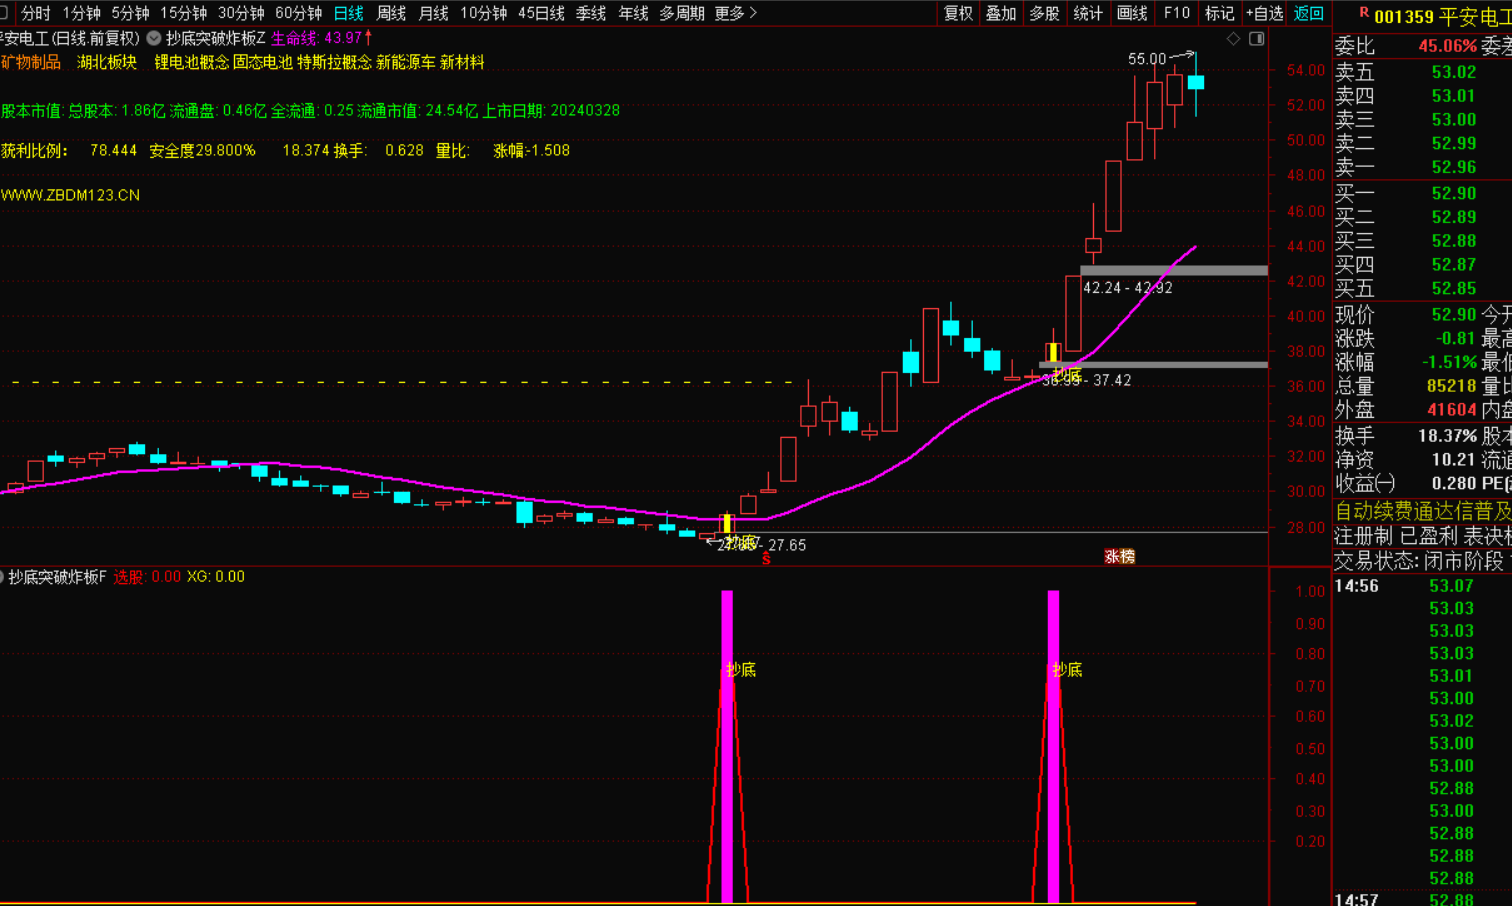
Task: Click the red S marker under the chart
Action: 766,559
